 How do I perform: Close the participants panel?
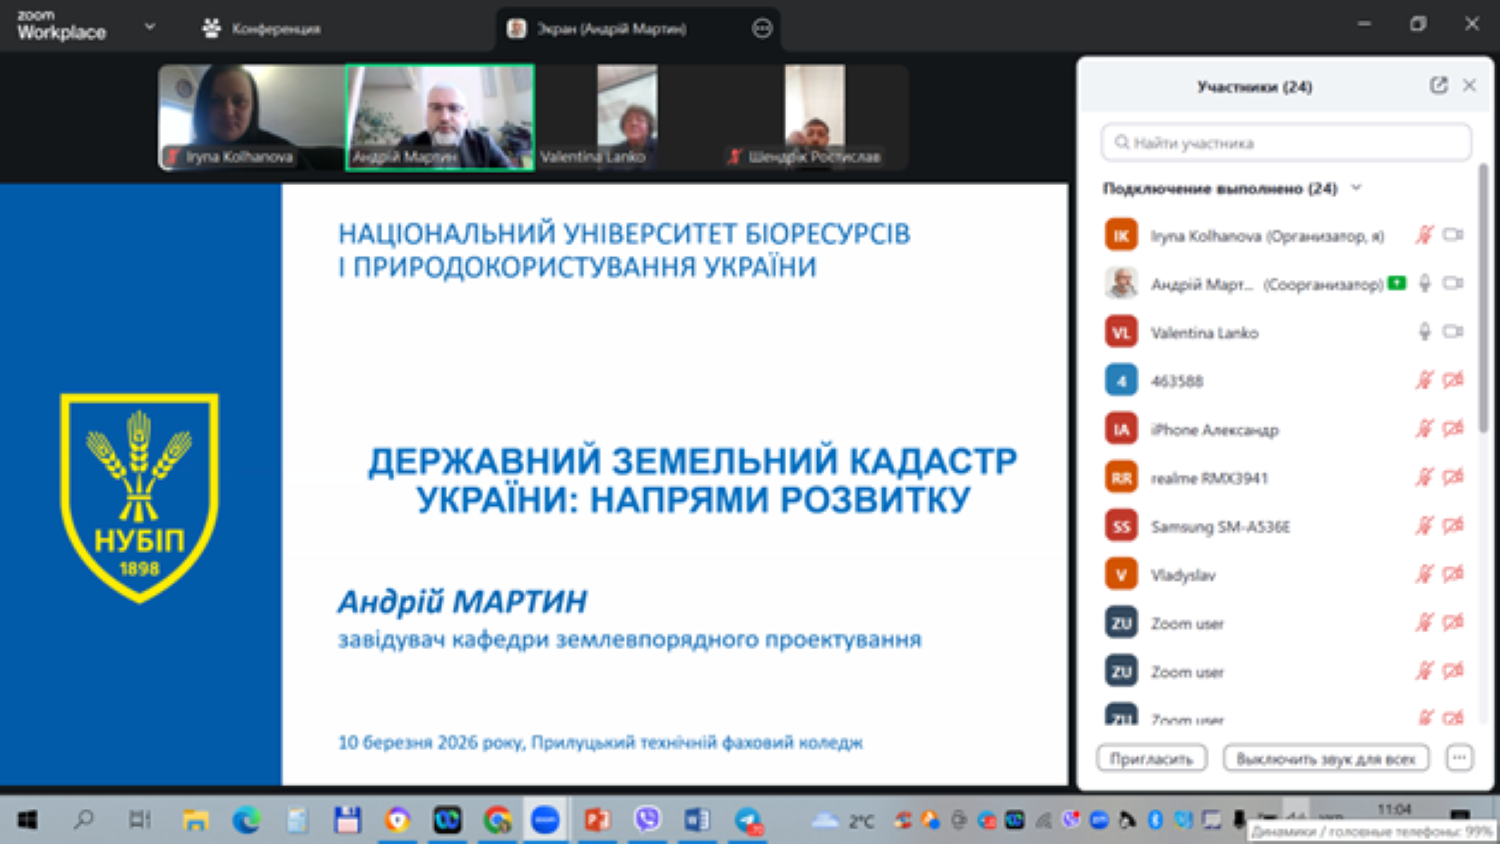1469,86
